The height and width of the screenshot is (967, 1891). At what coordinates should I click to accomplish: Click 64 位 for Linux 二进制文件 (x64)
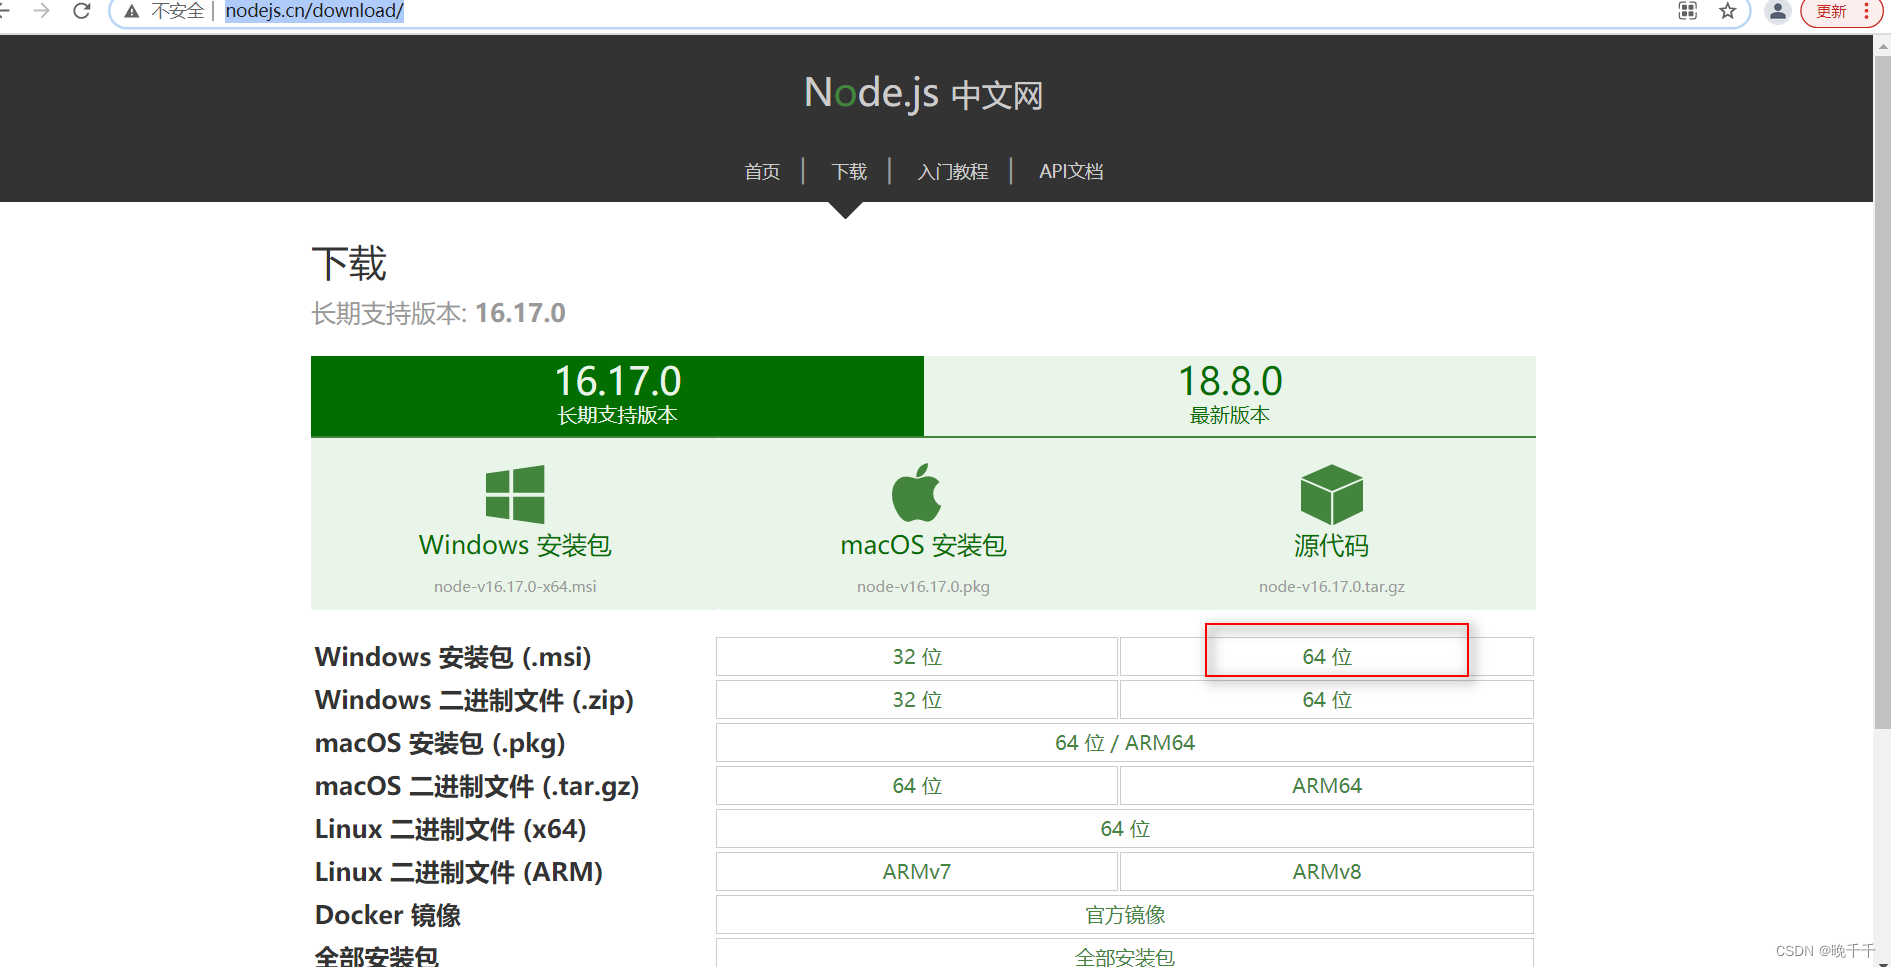point(1125,829)
